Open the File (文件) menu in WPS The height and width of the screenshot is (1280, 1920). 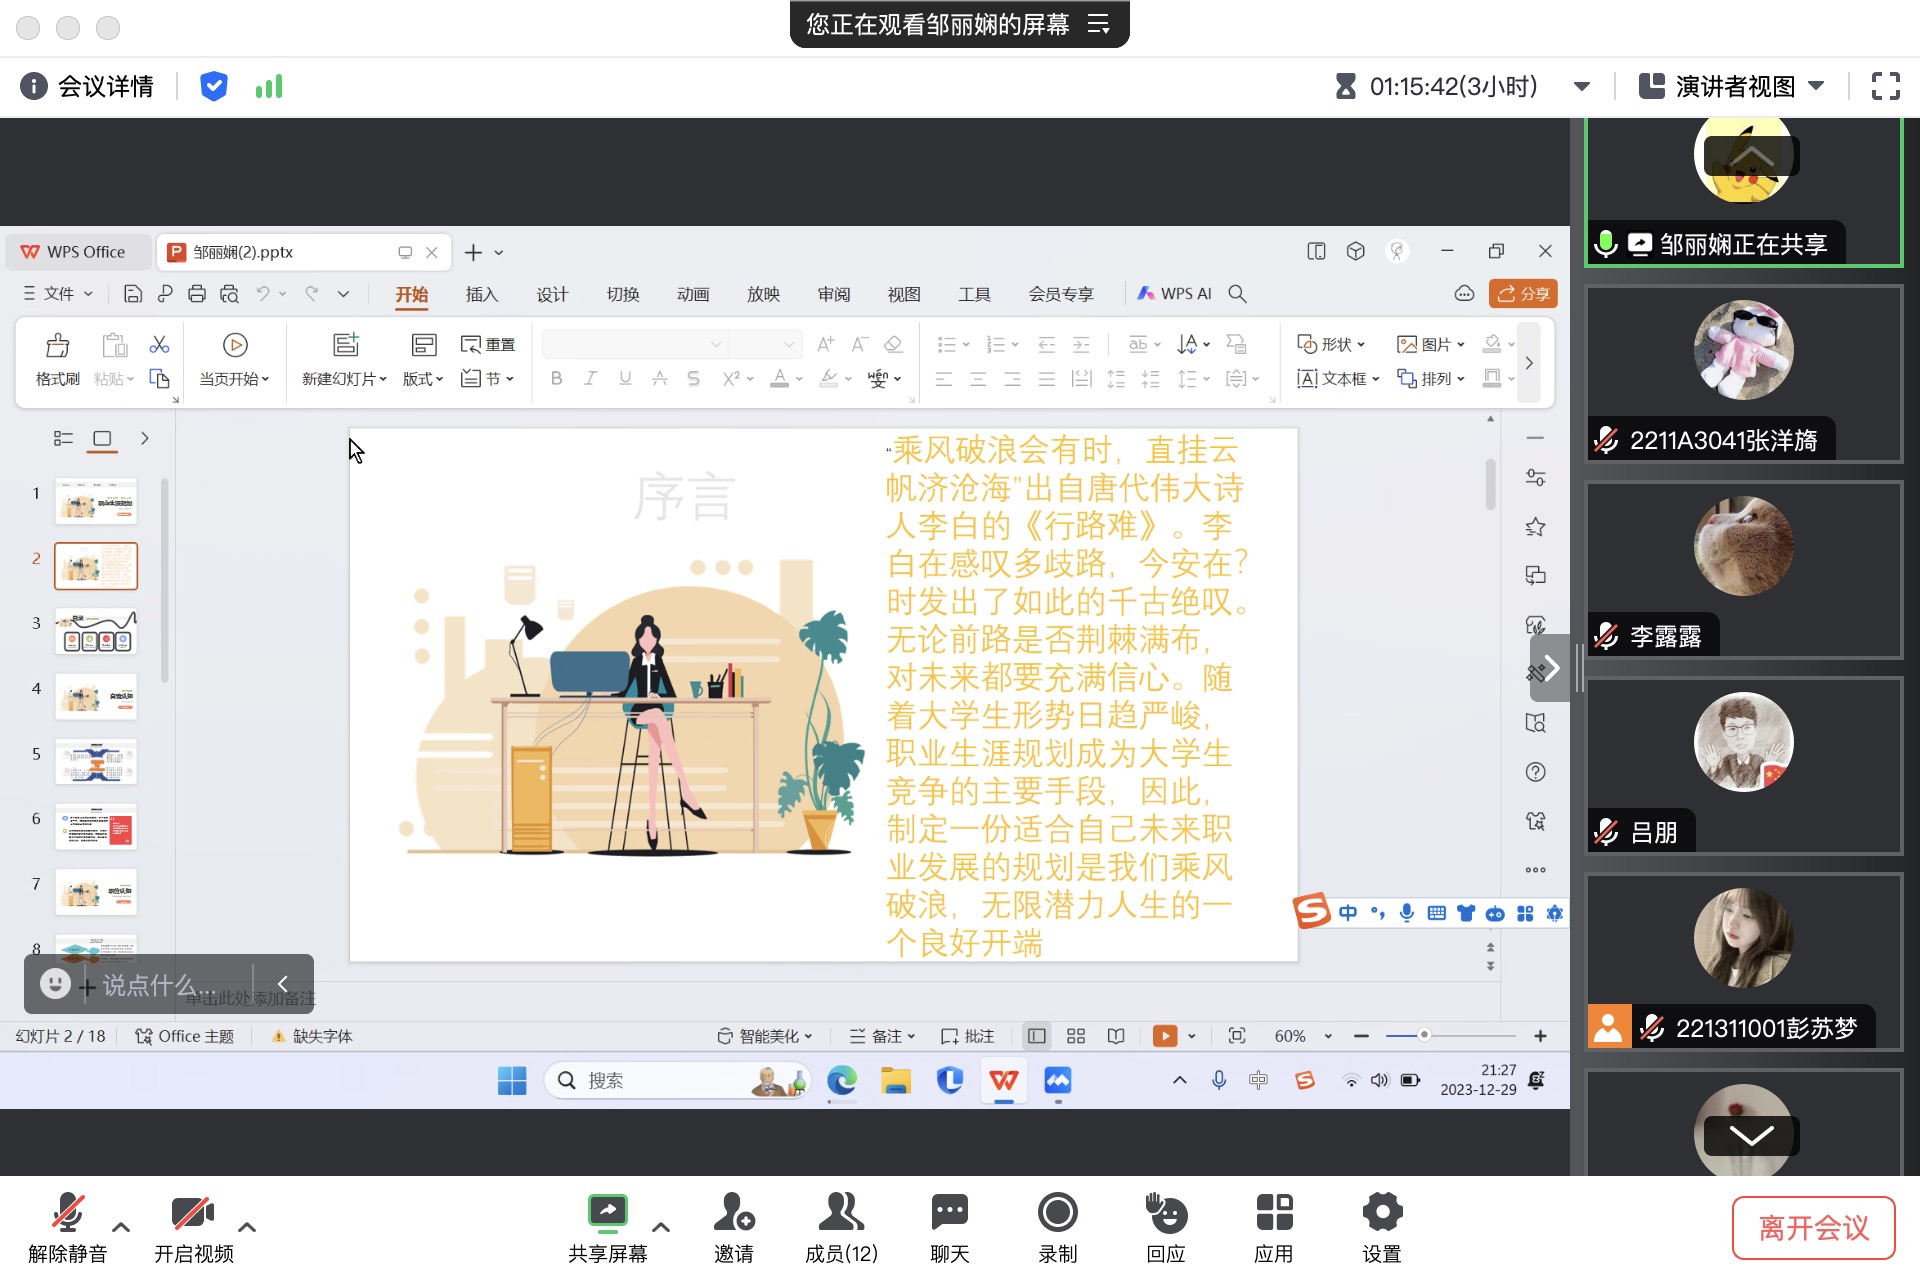tap(58, 294)
